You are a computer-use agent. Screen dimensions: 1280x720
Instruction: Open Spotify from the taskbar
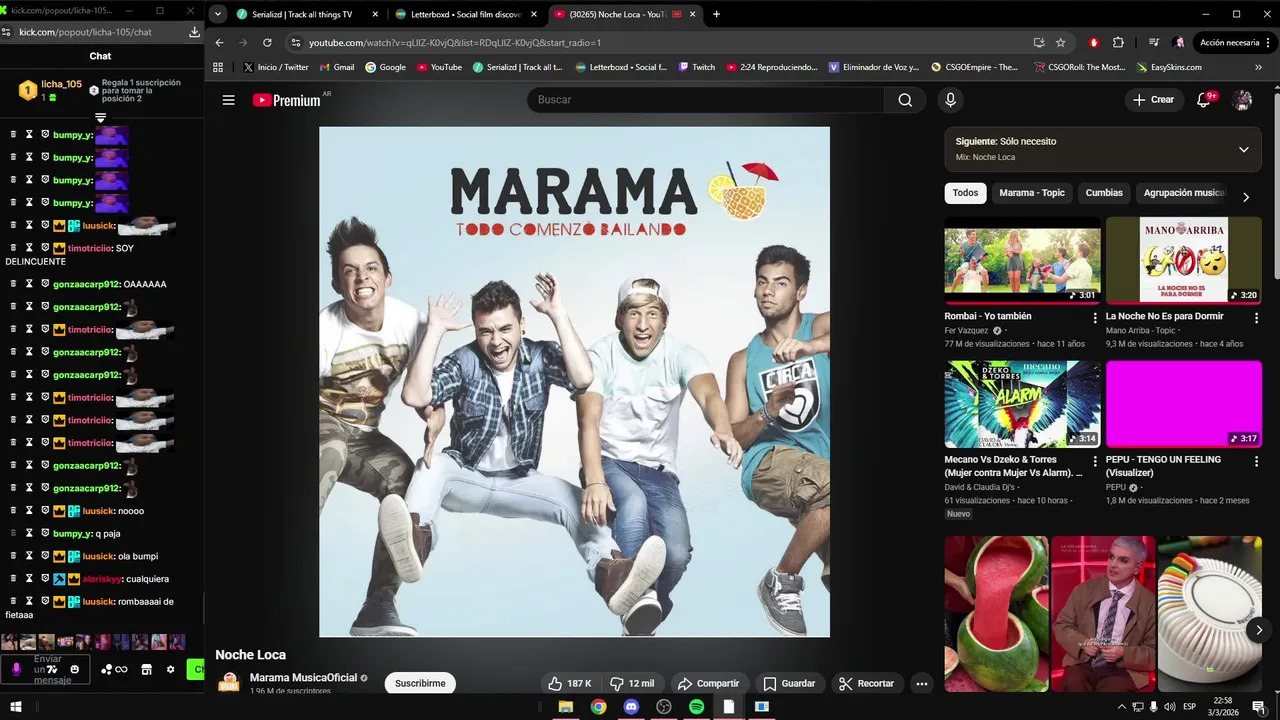point(696,707)
